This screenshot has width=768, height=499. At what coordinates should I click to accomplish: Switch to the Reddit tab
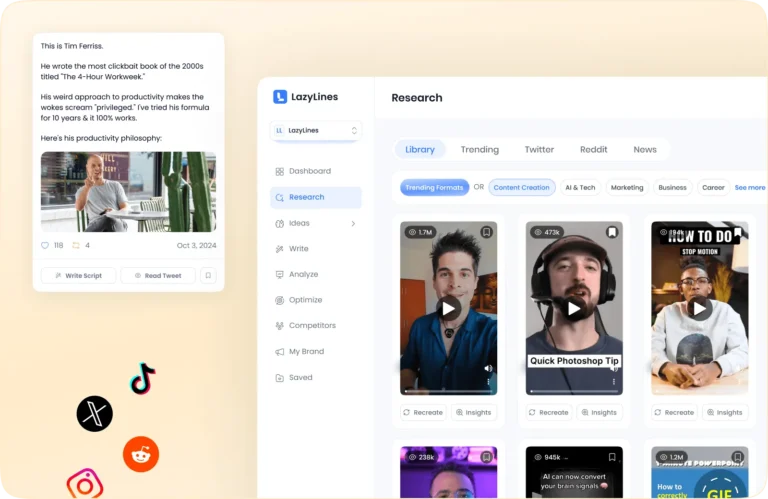(594, 150)
